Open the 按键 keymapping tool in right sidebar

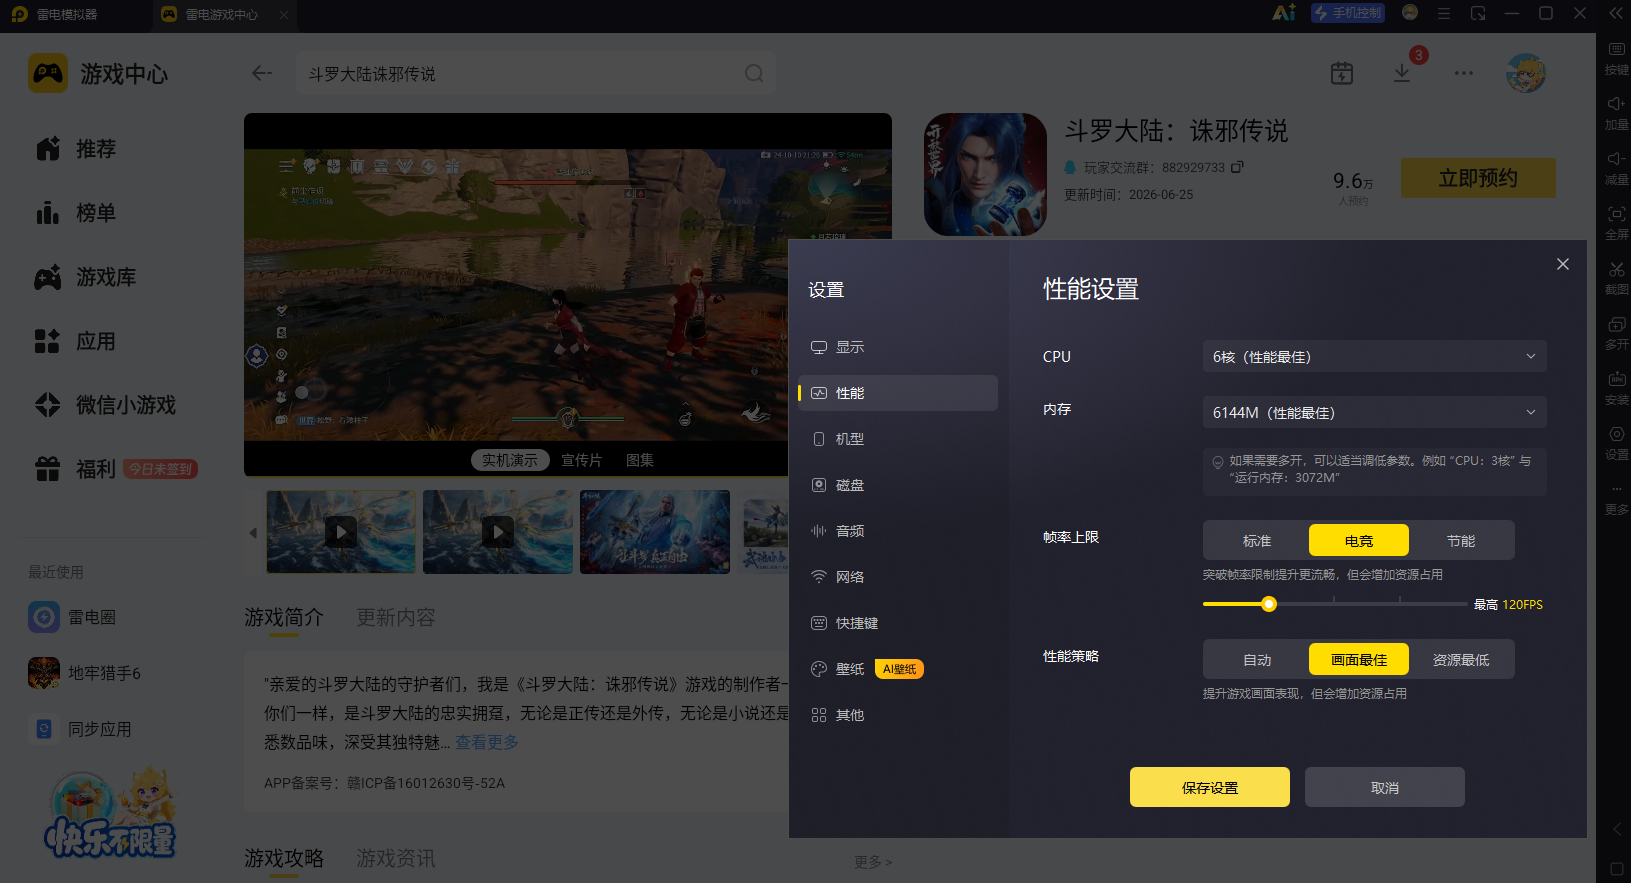pyautogui.click(x=1616, y=58)
